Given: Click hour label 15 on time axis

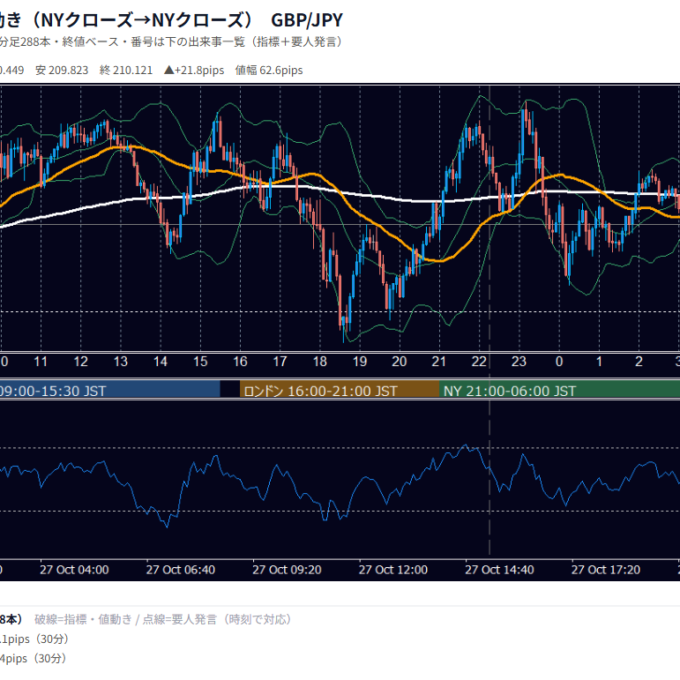Looking at the screenshot, I should [200, 361].
